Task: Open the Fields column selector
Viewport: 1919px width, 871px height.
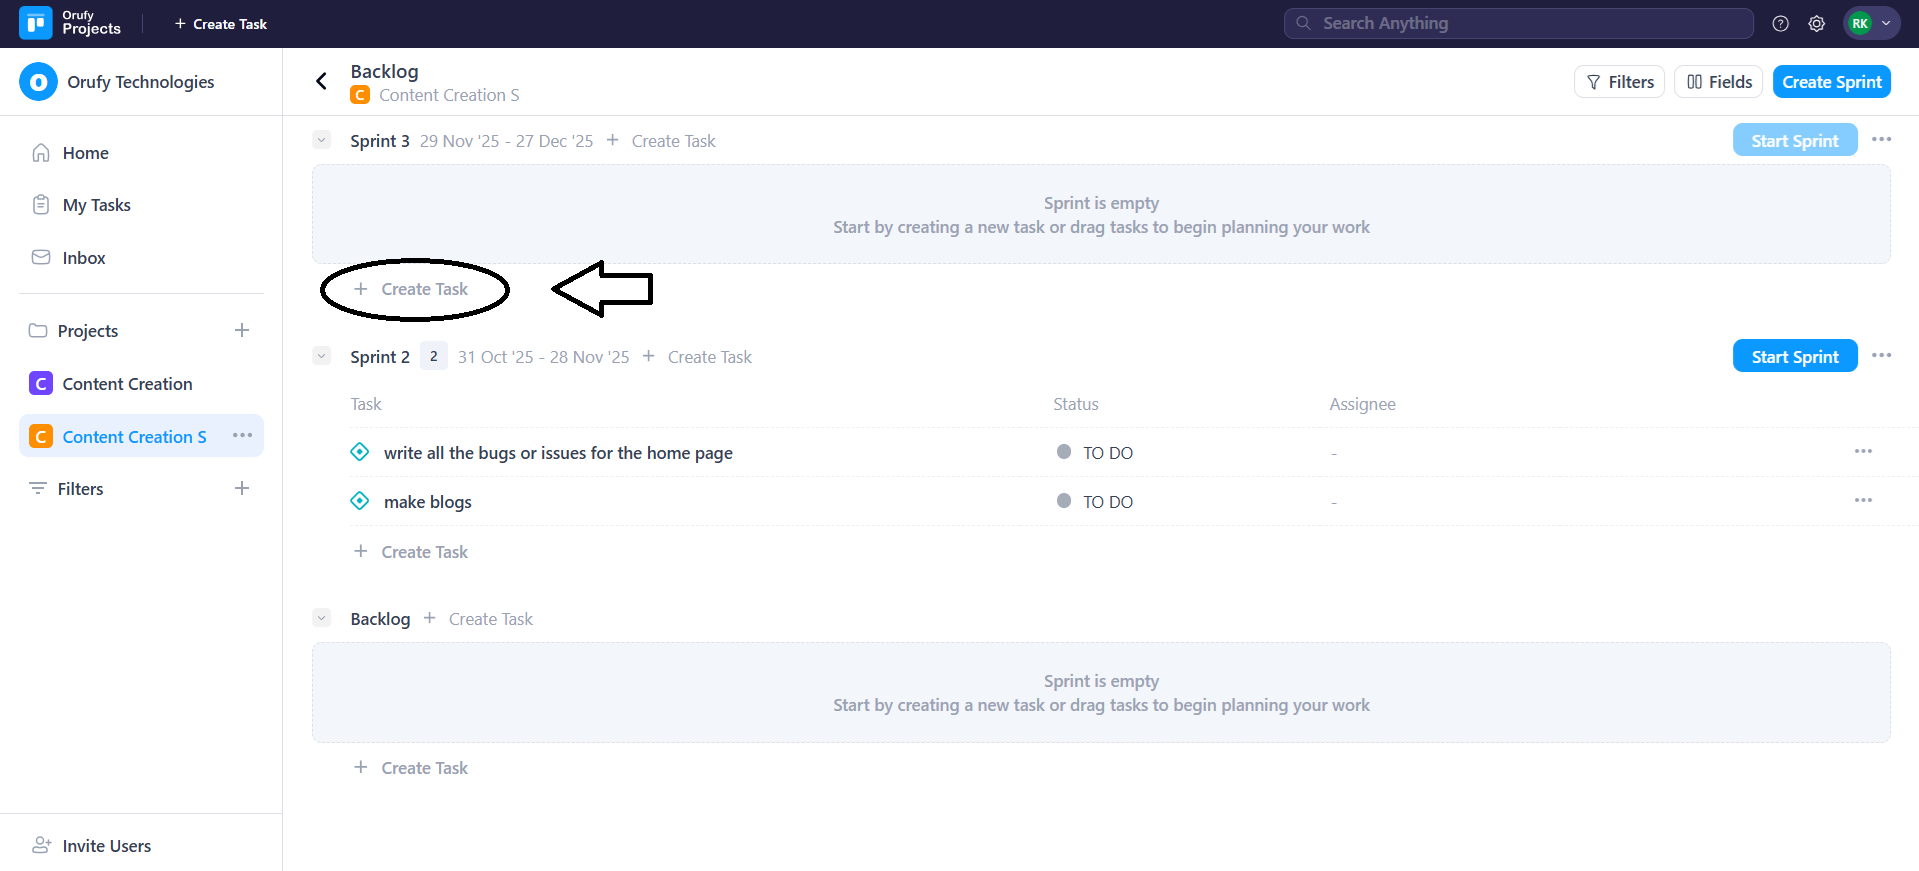Action: (1718, 82)
